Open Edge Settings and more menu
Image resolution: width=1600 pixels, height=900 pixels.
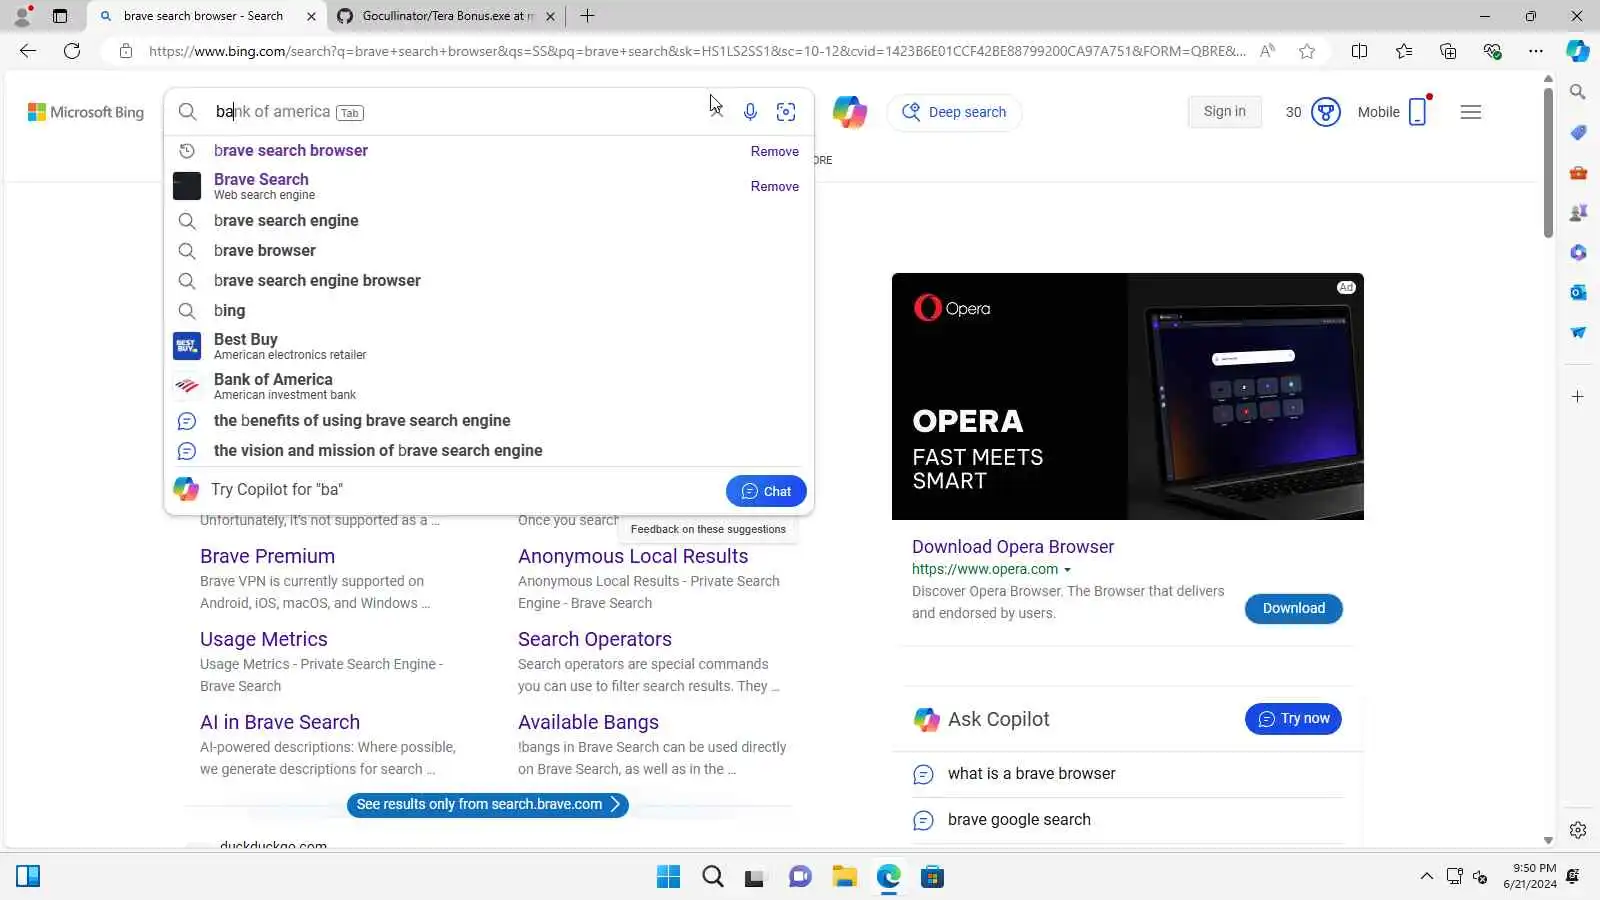click(1536, 51)
